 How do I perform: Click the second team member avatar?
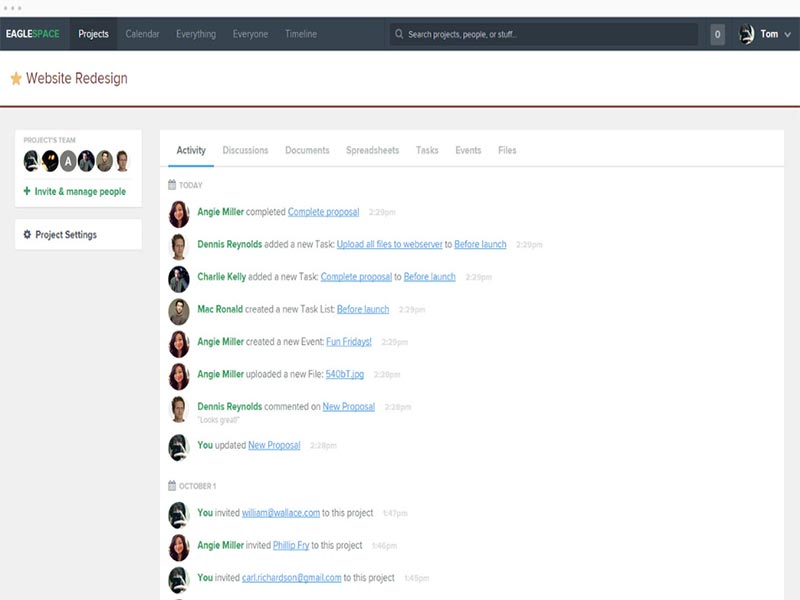(50, 161)
